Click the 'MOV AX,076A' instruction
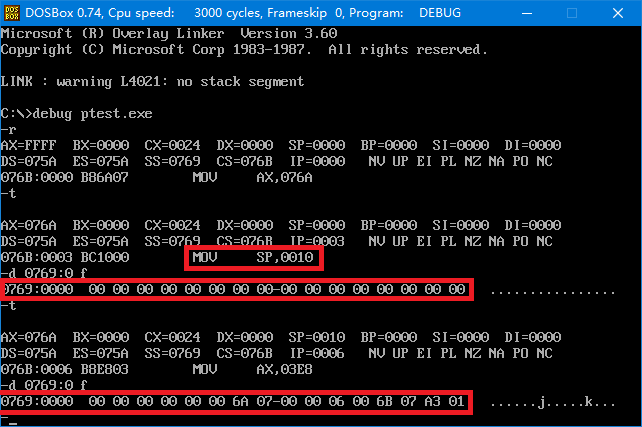Image resolution: width=642 pixels, height=427 pixels. pos(253,177)
